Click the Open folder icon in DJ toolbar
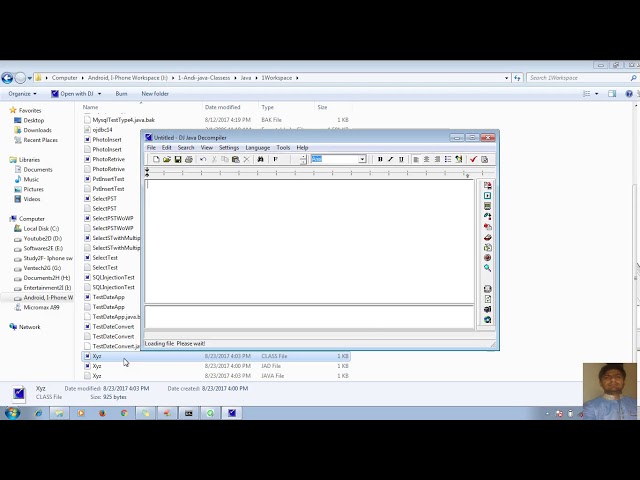The image size is (640, 480). pyautogui.click(x=167, y=159)
